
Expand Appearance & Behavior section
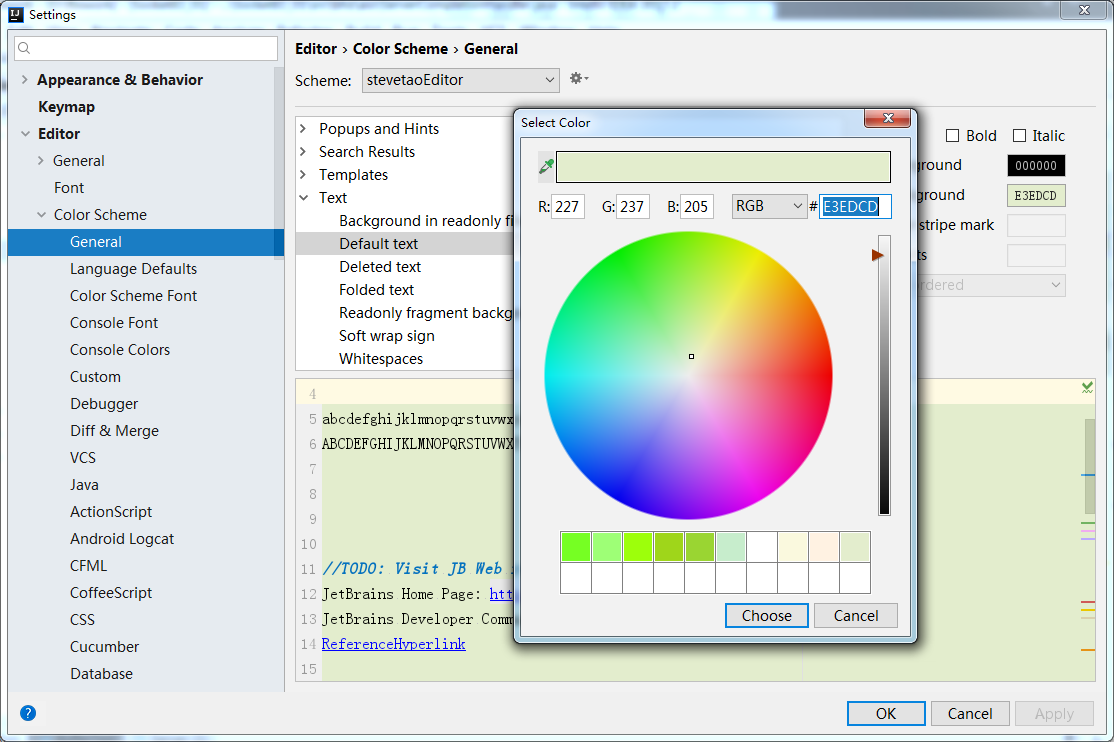coord(25,80)
